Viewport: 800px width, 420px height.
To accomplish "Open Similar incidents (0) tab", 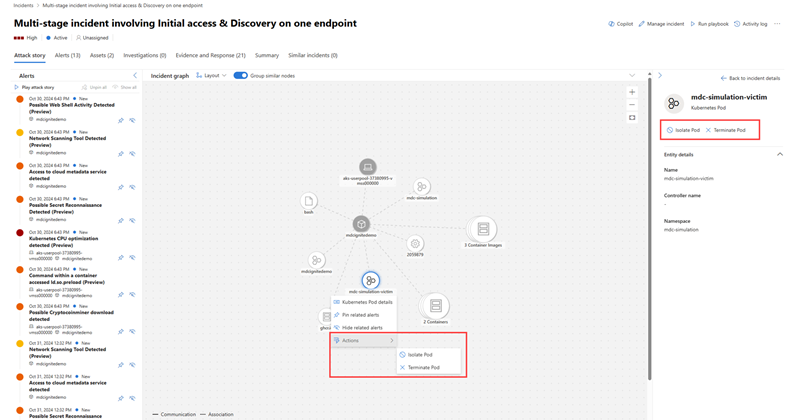I will click(313, 55).
